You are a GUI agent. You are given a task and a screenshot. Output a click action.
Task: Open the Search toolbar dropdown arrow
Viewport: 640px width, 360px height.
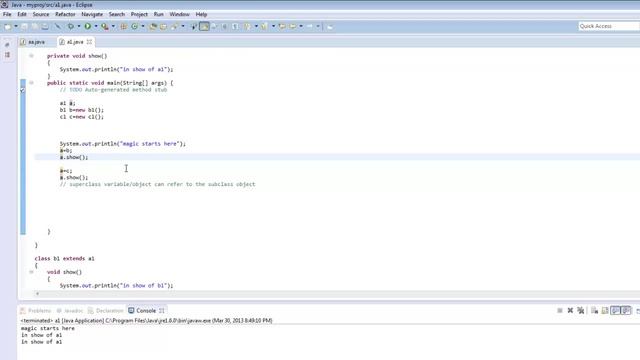[182, 27]
